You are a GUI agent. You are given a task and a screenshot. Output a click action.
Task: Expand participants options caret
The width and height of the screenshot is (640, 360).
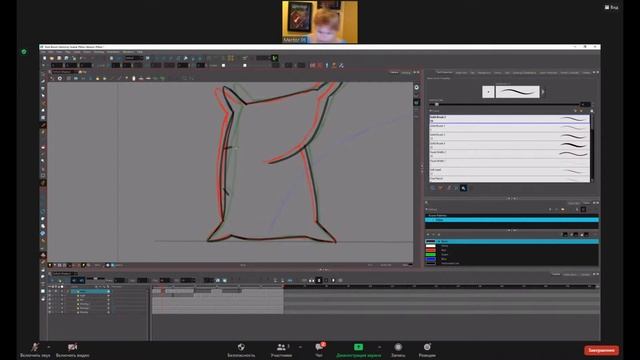click(x=300, y=347)
